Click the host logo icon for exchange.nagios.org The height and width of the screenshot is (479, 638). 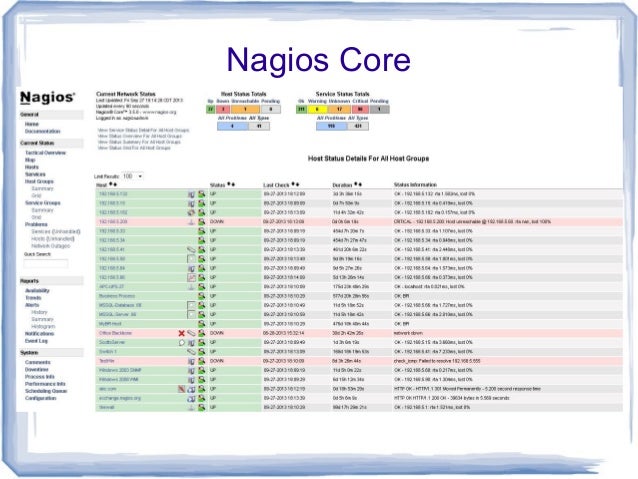click(191, 398)
